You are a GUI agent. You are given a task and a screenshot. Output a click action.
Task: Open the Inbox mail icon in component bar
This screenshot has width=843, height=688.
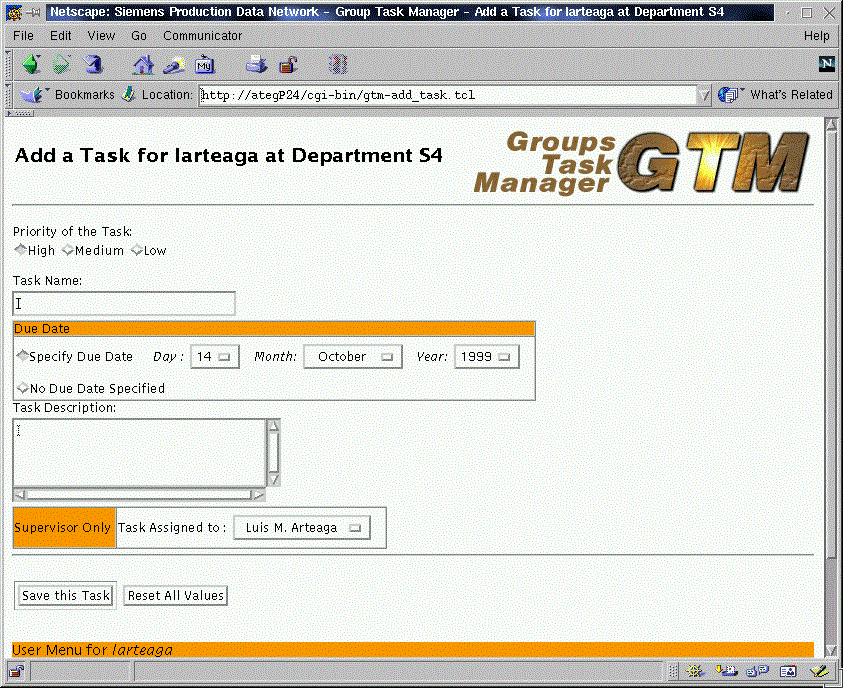point(726,671)
